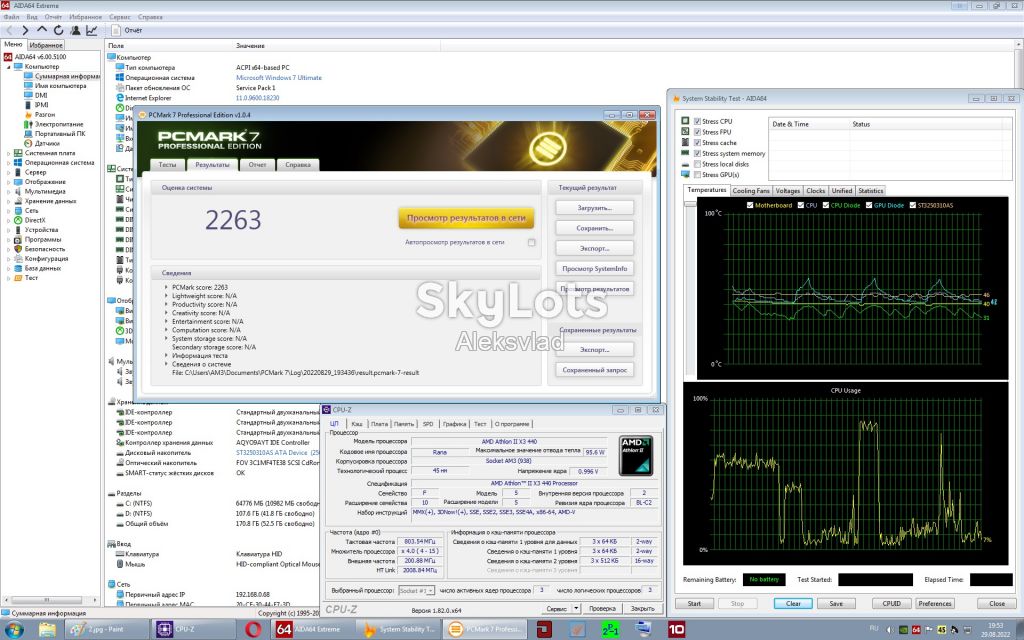Open Тесты tab in PCMark 7
This screenshot has height=640, width=1024.
(x=168, y=165)
